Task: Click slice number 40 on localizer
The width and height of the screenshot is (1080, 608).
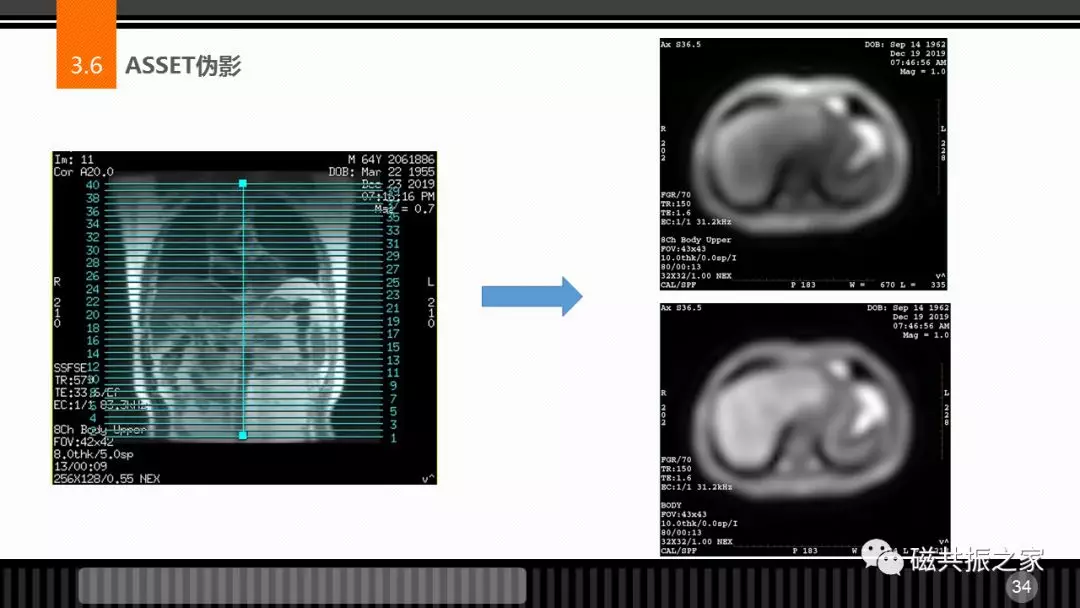Action: pyautogui.click(x=92, y=185)
